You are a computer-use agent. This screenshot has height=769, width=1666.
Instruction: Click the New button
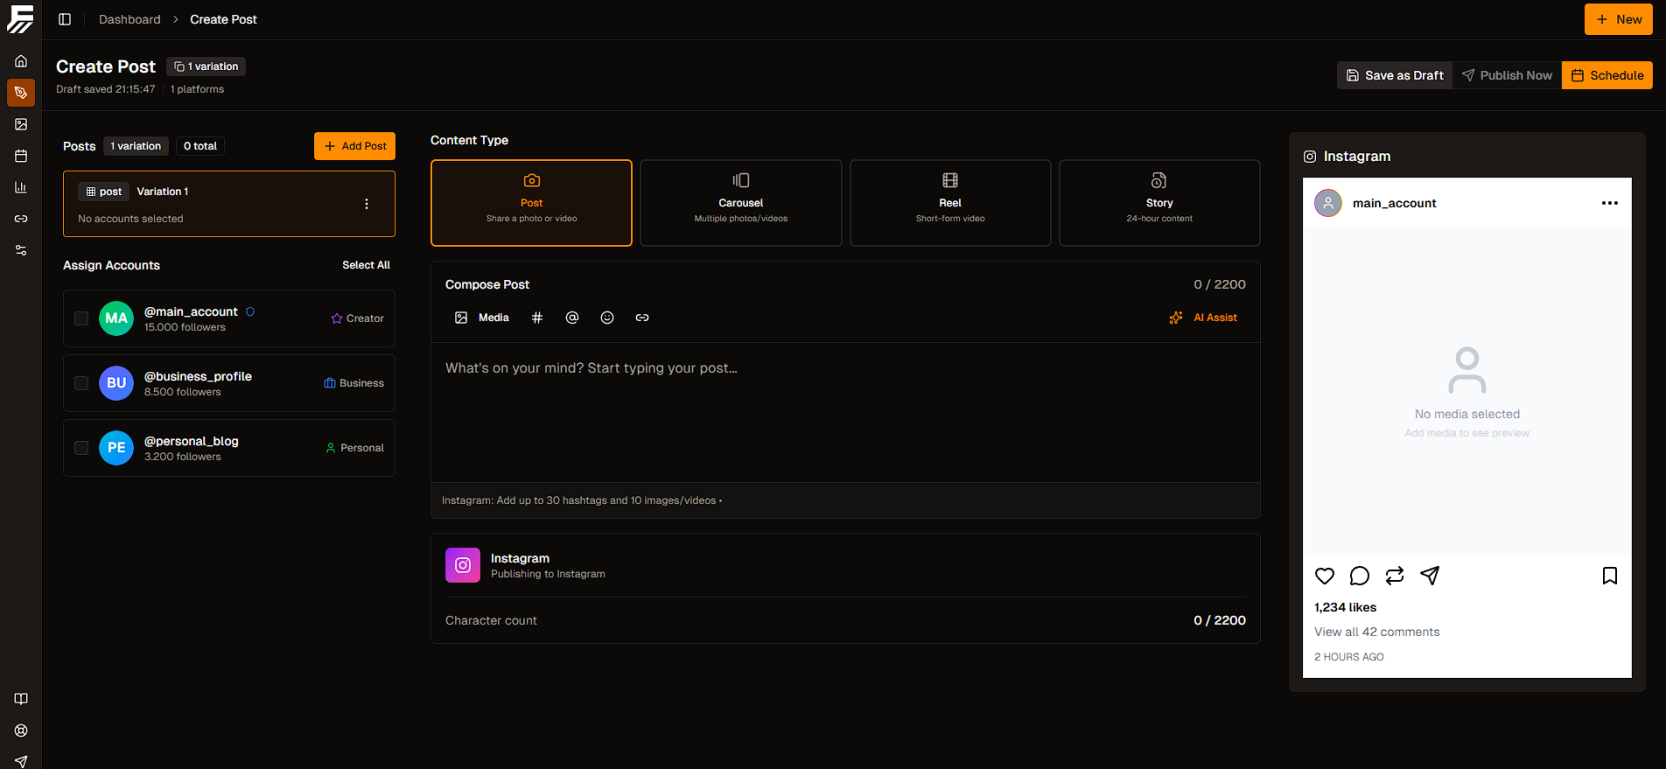pos(1619,19)
